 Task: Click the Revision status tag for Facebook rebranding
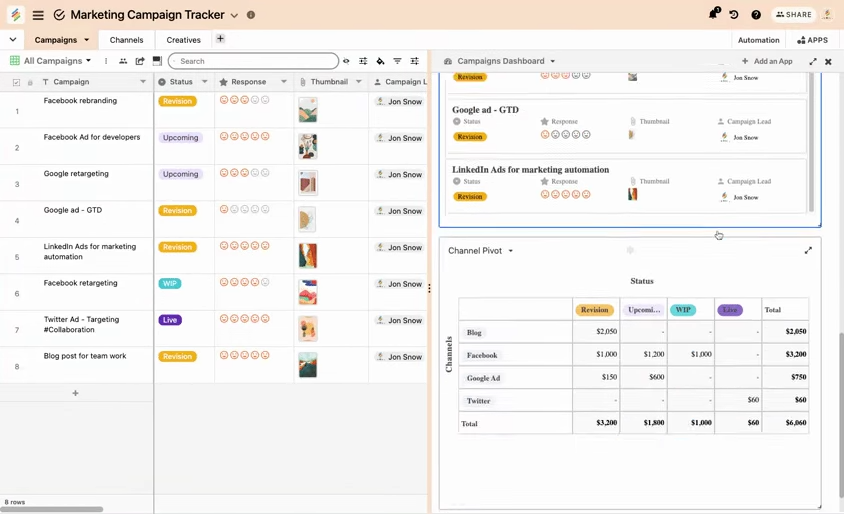point(178,101)
